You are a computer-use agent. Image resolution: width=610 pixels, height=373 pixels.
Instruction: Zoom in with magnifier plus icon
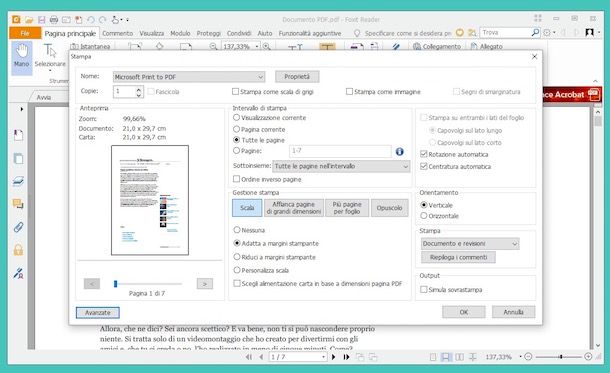266,46
